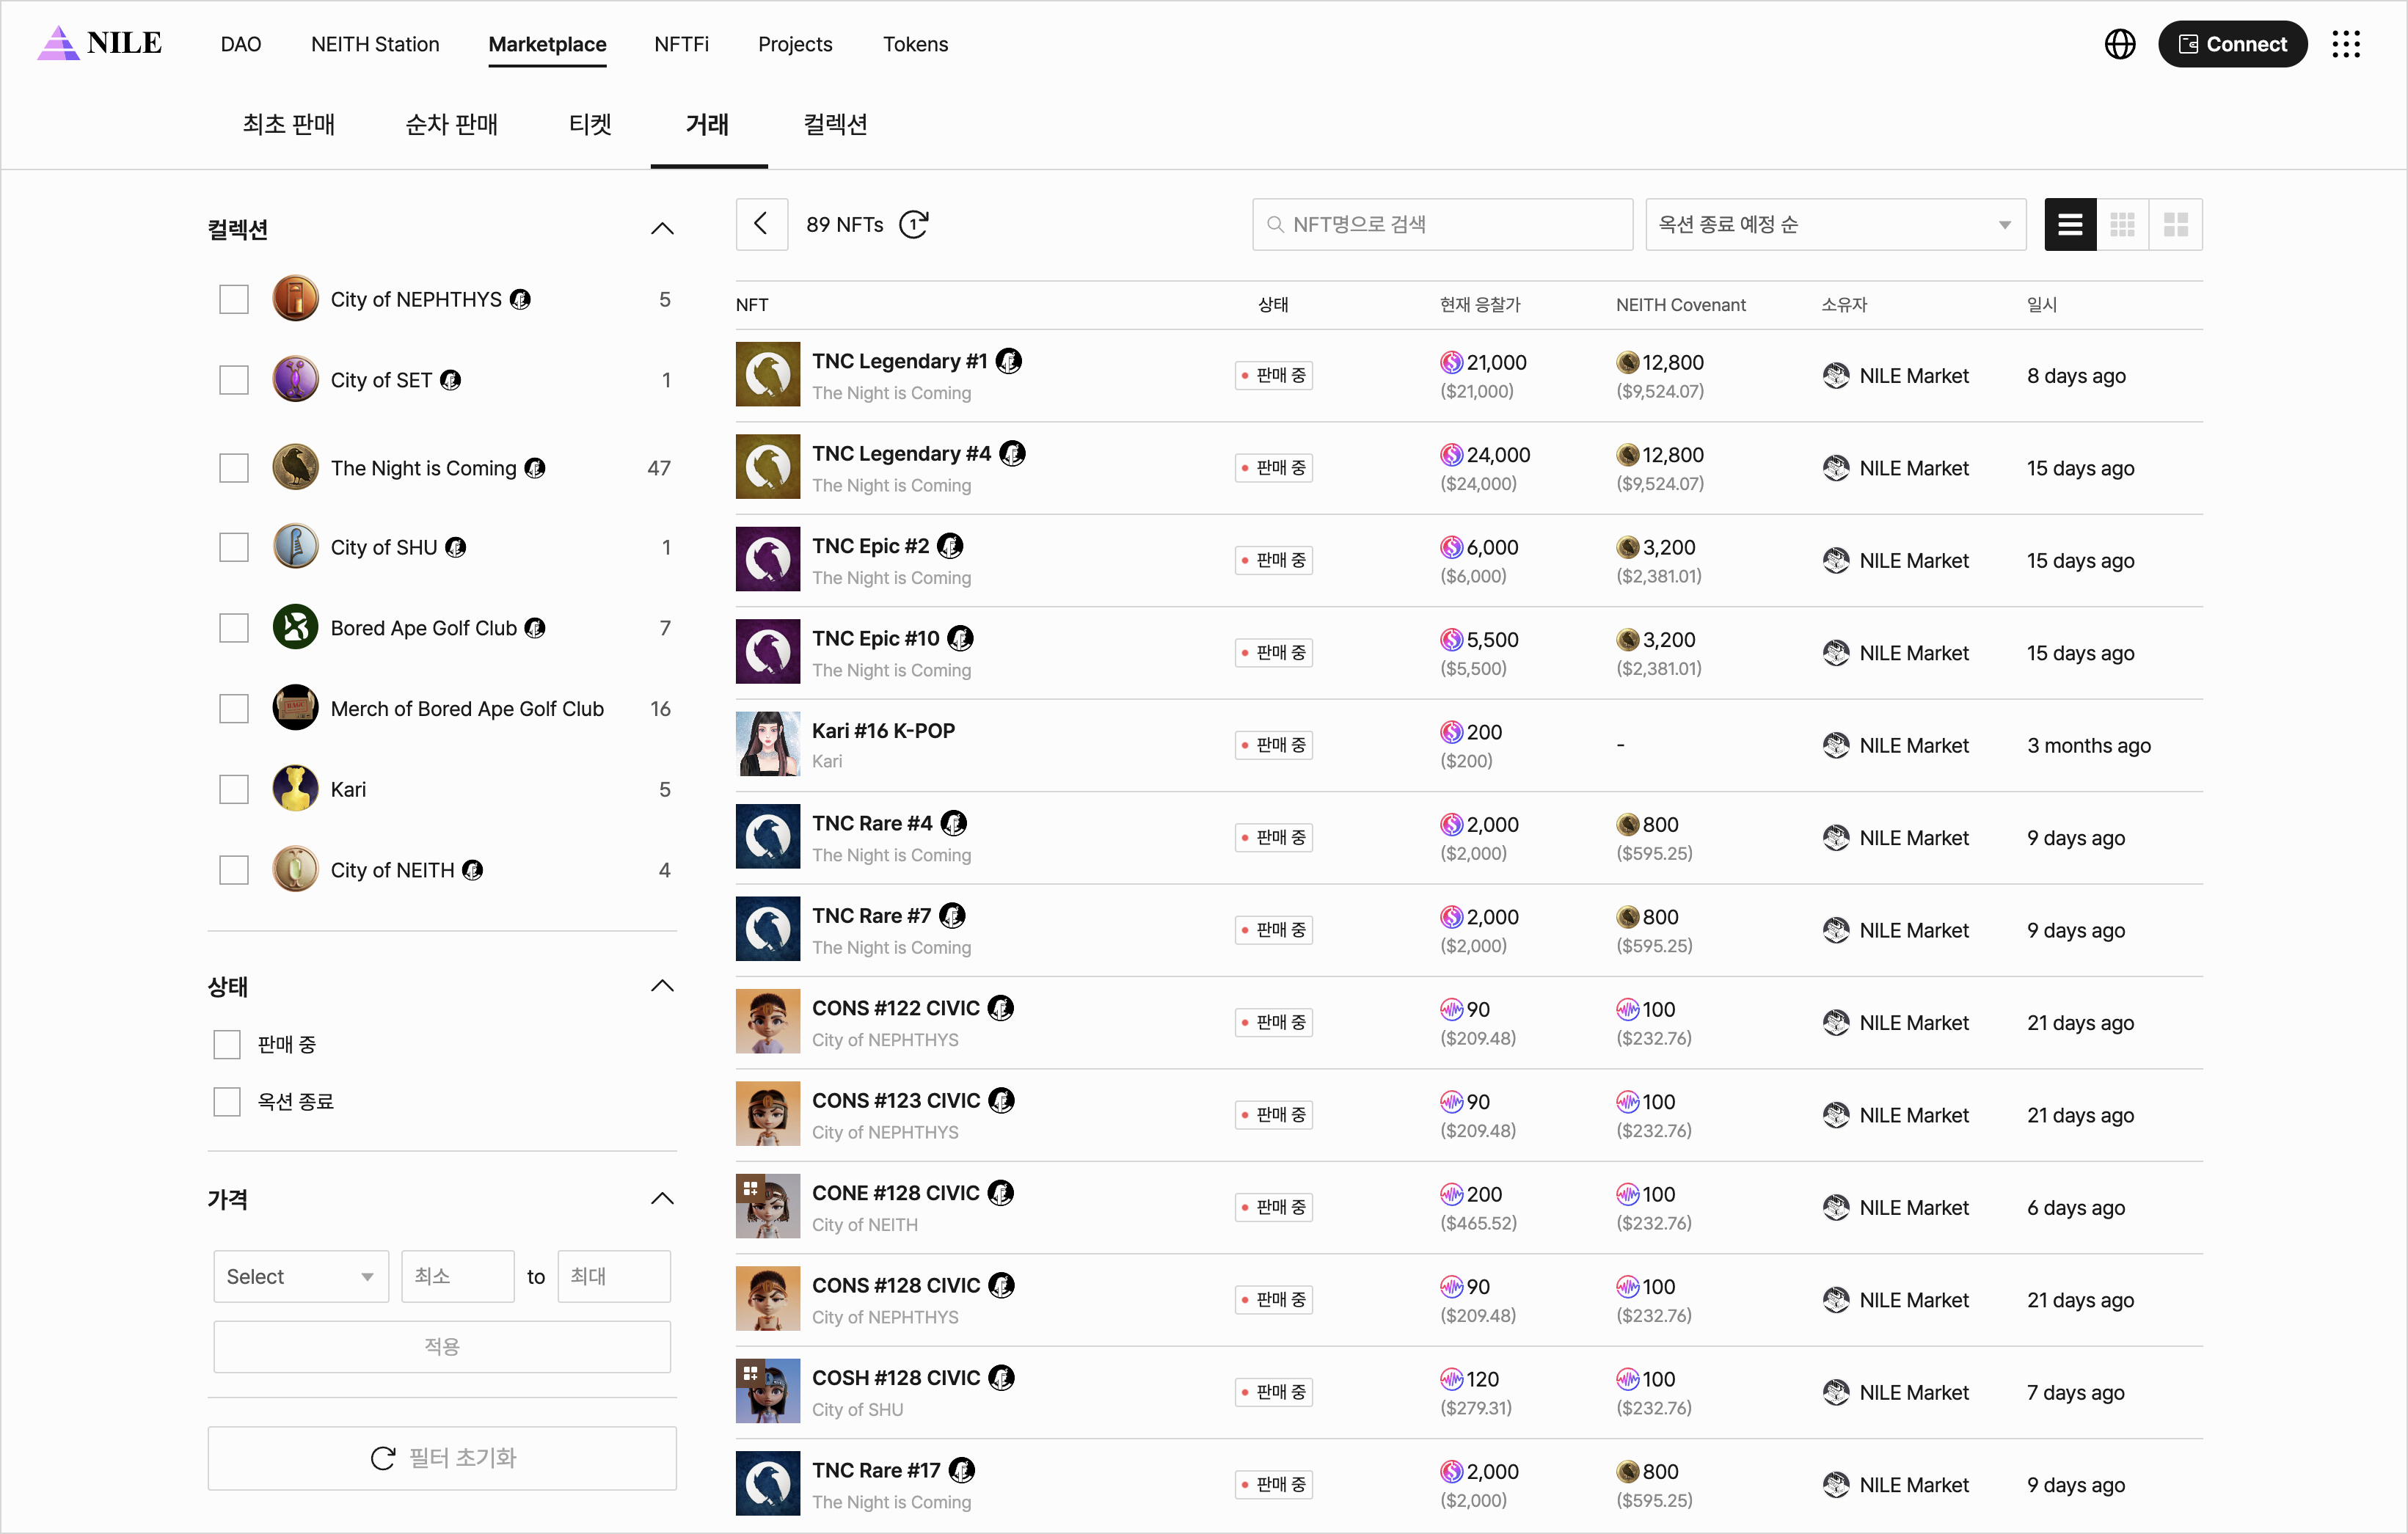Switch to large grid view icon
2408x1534 pixels.
click(x=2175, y=224)
